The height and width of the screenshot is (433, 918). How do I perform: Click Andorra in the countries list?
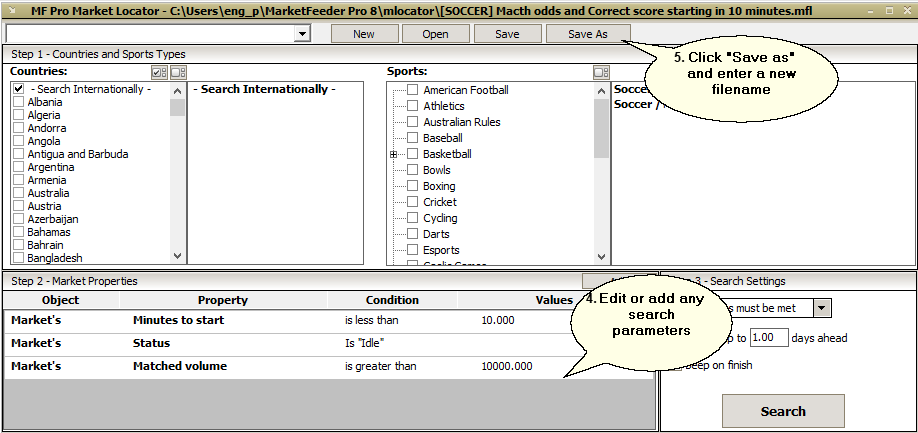click(47, 128)
